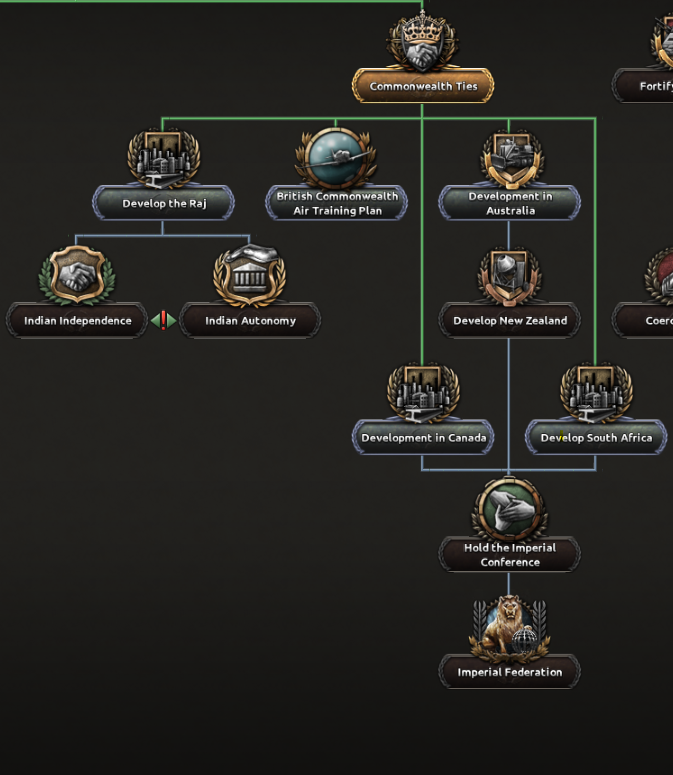
Task: Click the Develop the Raj label
Action: pos(164,203)
